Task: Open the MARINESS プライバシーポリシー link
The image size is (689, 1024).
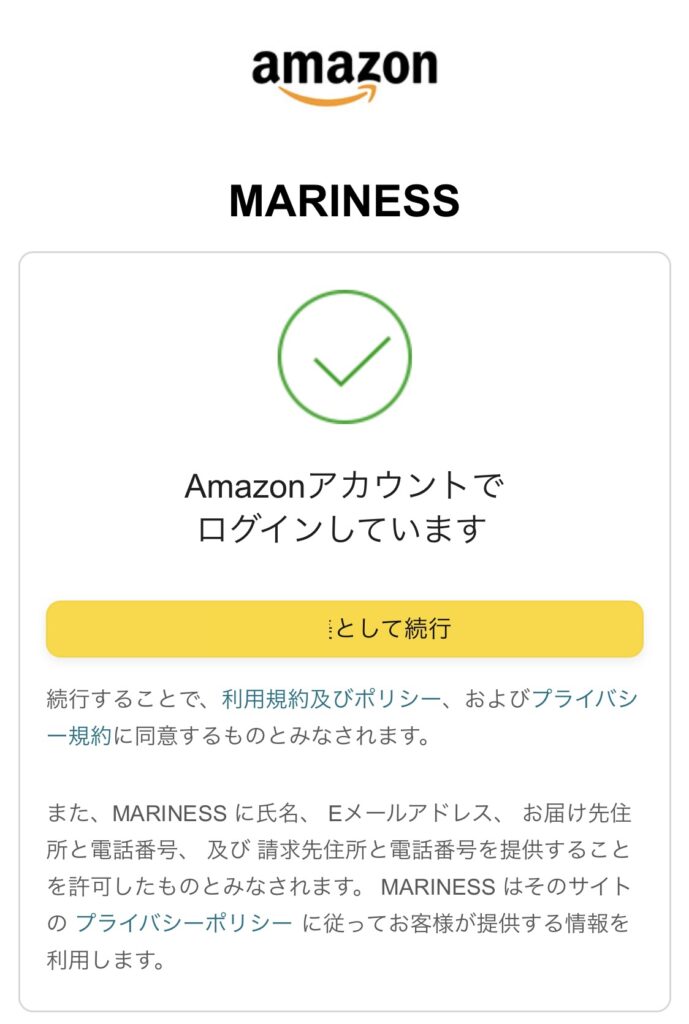Action: pyautogui.click(x=184, y=923)
